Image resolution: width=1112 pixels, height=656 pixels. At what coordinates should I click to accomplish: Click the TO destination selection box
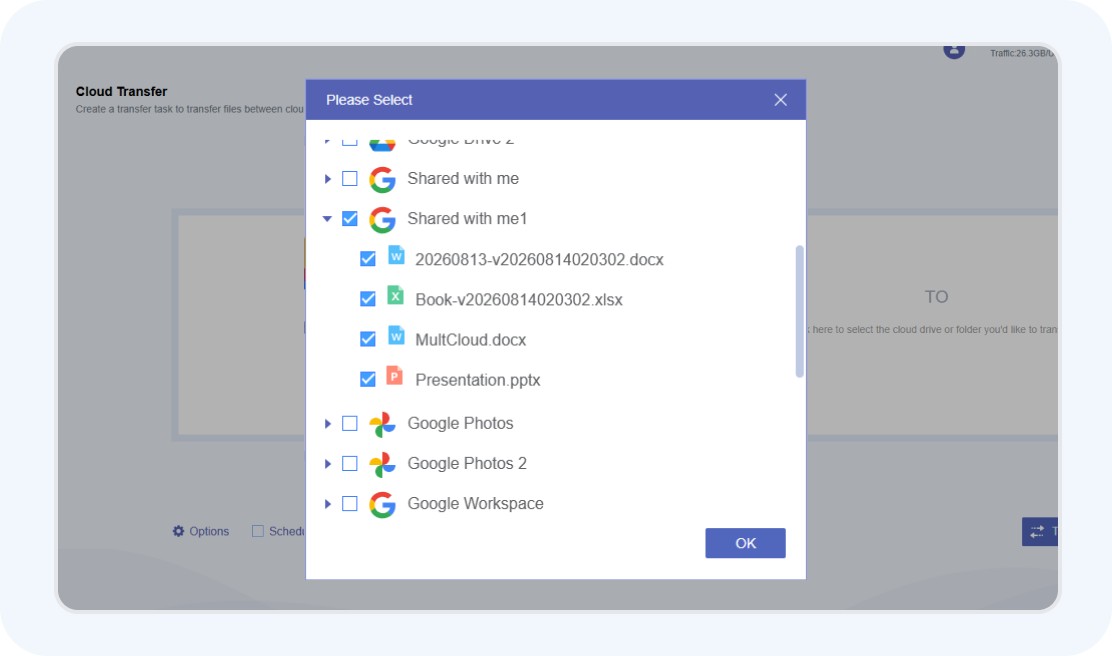click(933, 325)
